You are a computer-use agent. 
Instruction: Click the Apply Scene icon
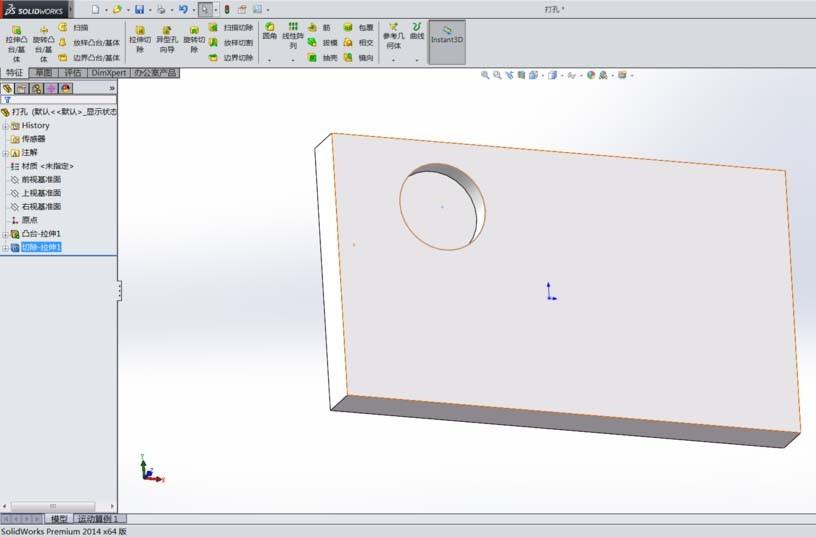[603, 75]
